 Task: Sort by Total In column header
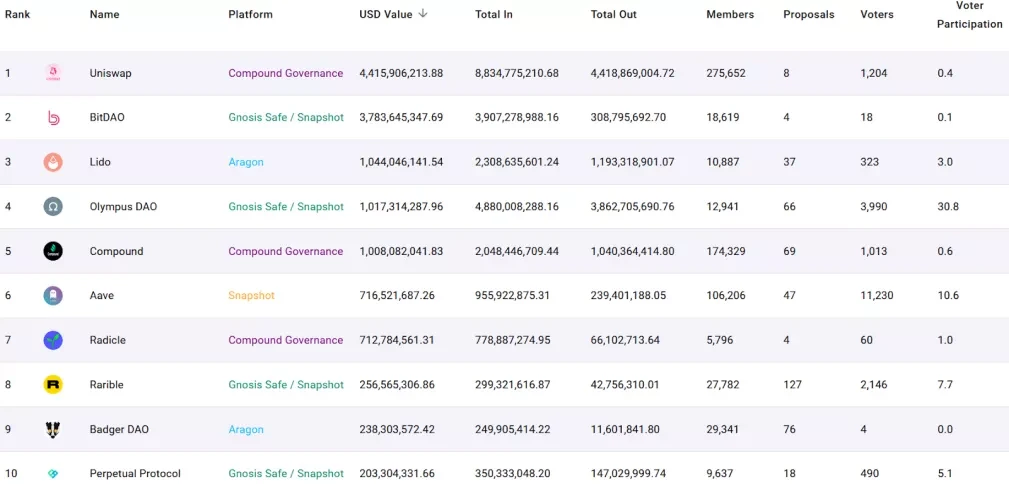[494, 14]
